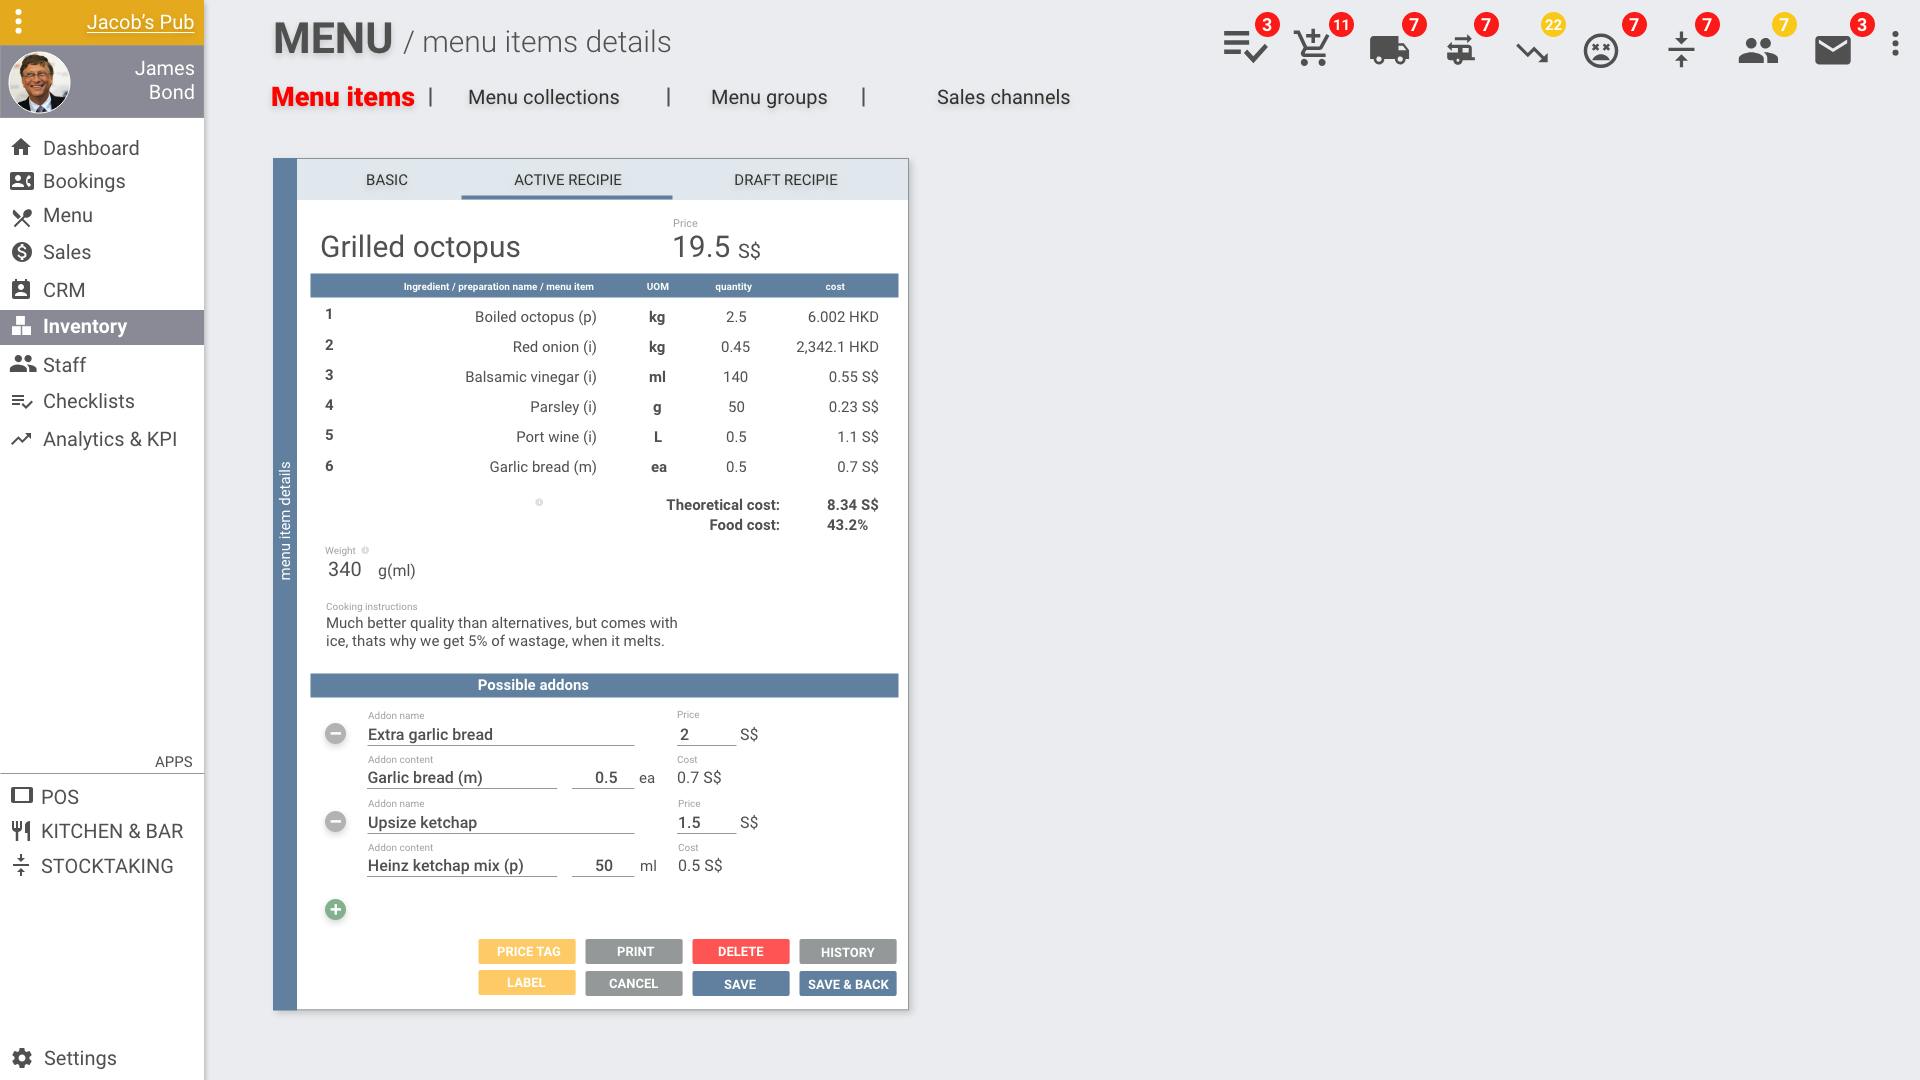Click the Bookings icon
Viewport: 1920px width, 1080px height.
coord(21,181)
